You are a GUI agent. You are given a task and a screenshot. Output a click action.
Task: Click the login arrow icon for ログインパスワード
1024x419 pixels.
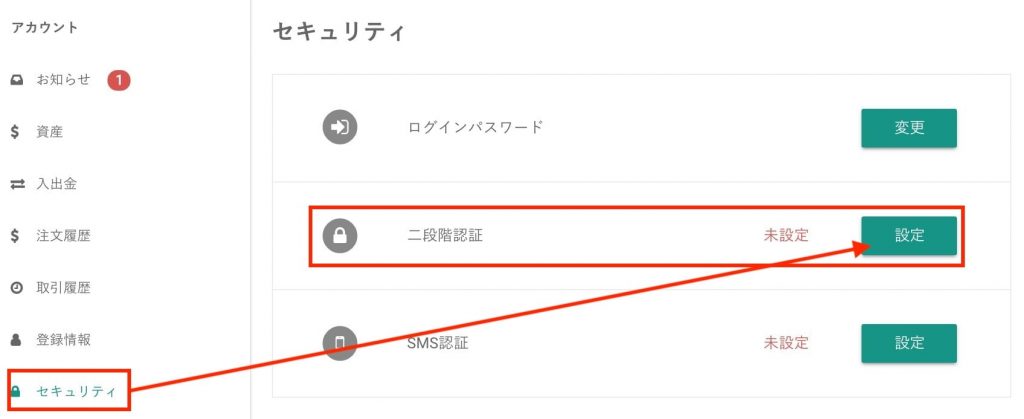[x=340, y=127]
